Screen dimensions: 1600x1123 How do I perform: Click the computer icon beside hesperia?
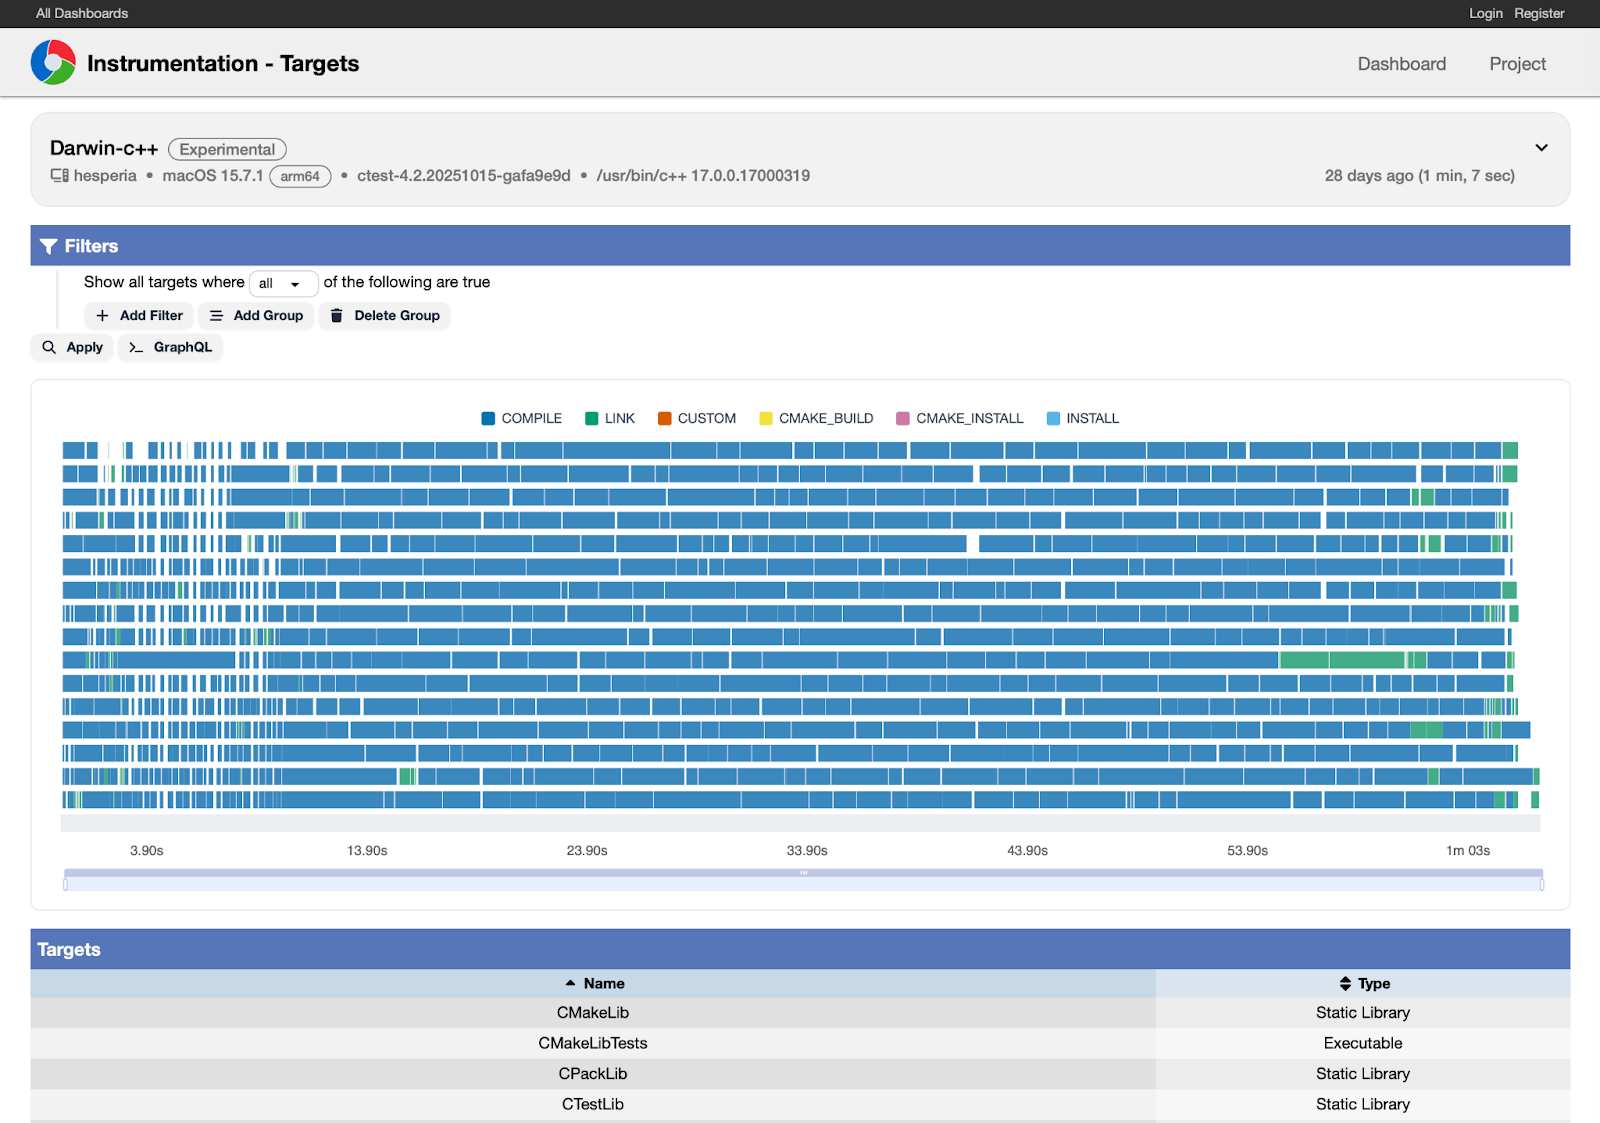click(59, 176)
